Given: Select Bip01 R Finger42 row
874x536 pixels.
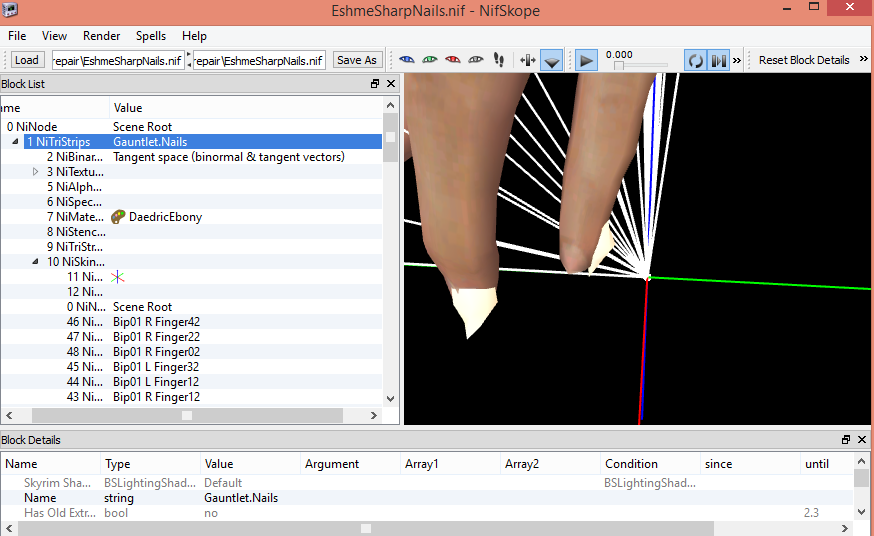Looking at the screenshot, I should coord(191,322).
